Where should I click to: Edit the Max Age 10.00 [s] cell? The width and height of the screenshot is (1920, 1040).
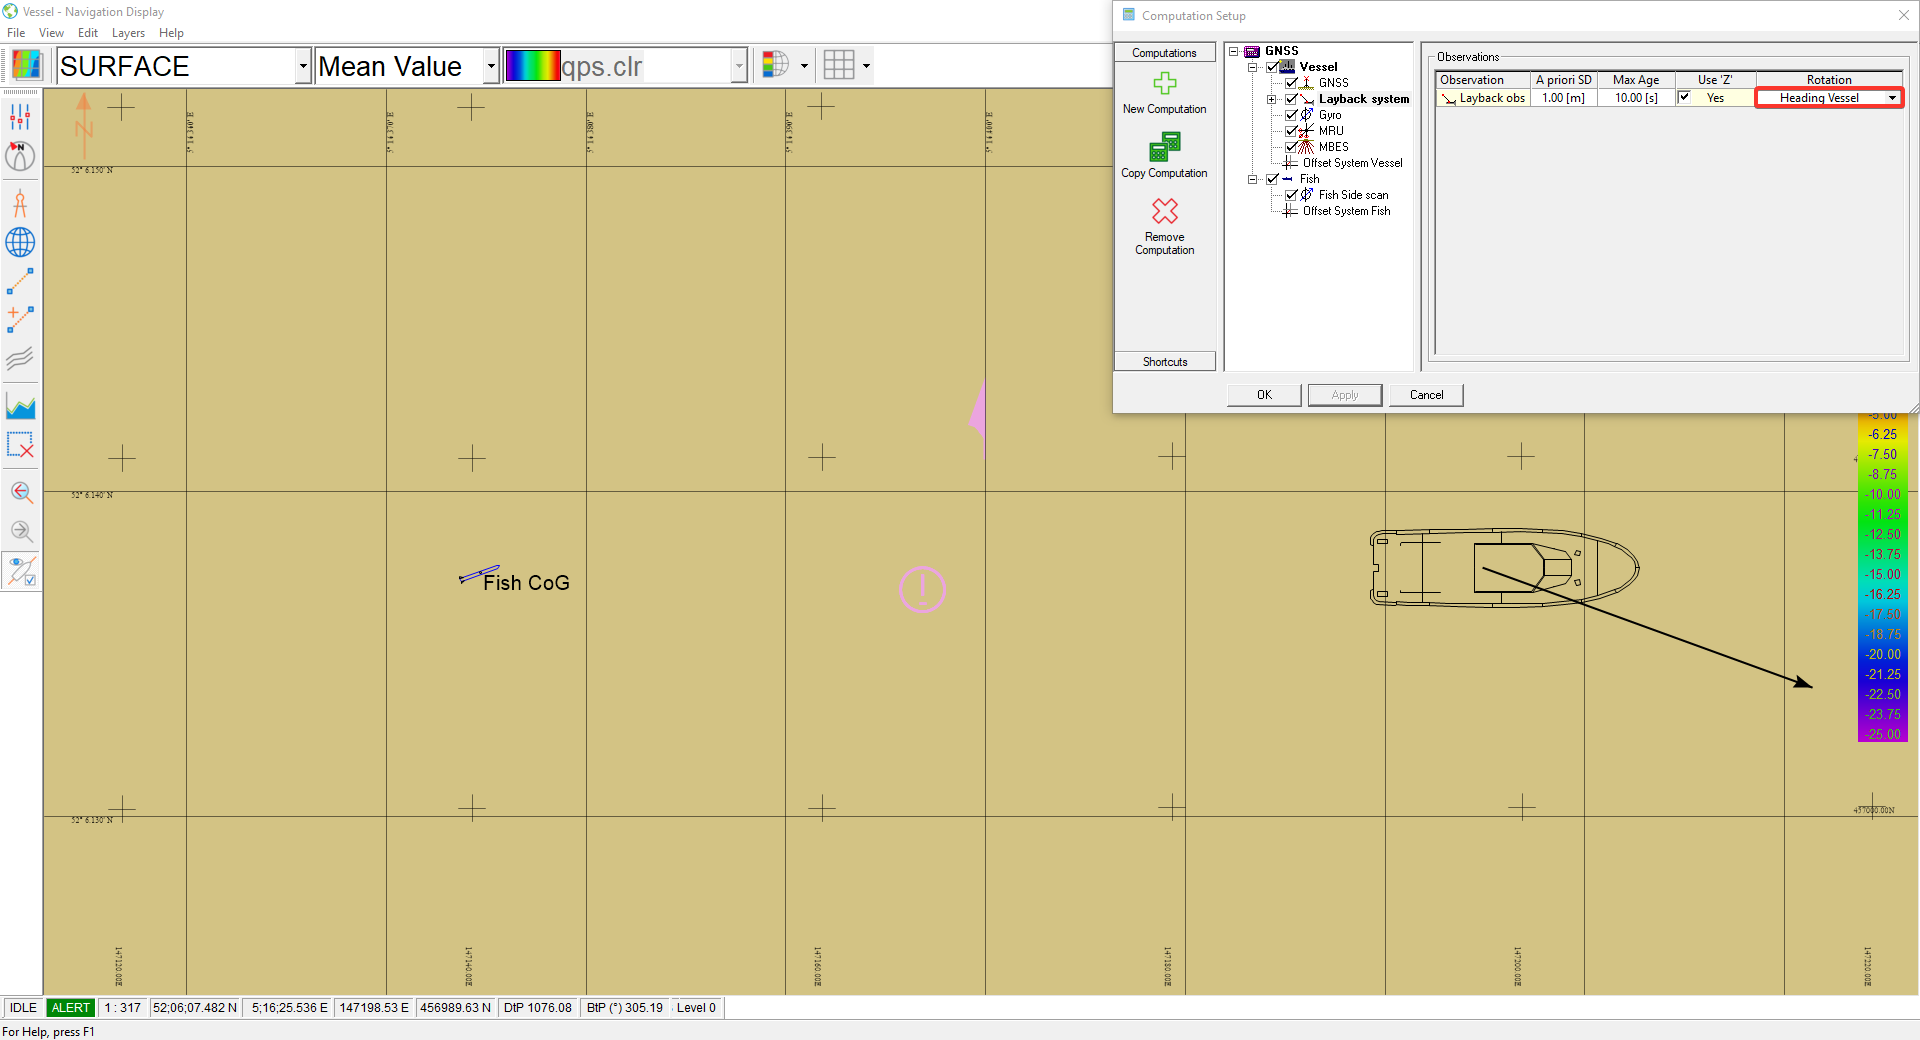[1636, 98]
